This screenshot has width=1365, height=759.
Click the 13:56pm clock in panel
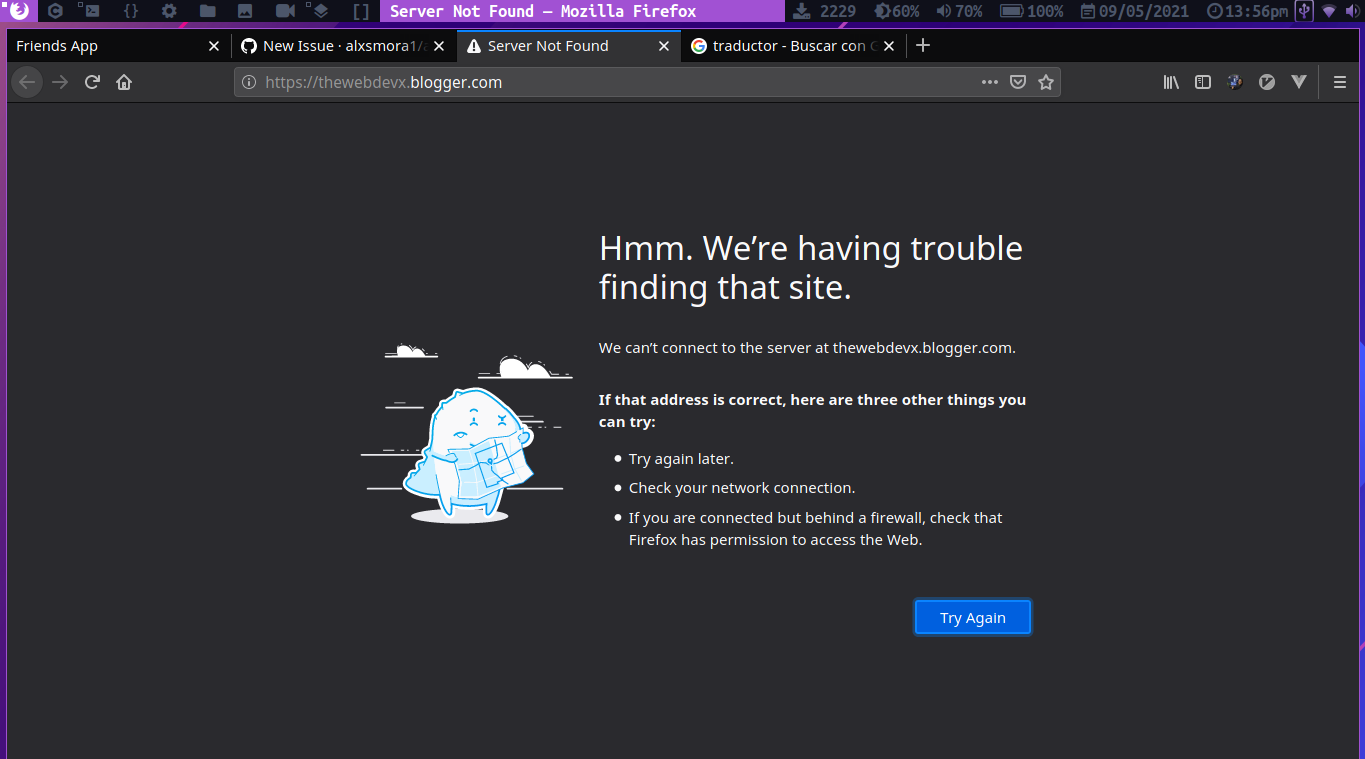1247,11
